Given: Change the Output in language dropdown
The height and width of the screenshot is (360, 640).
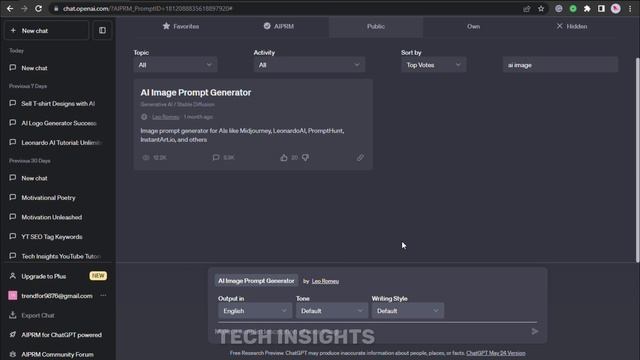Looking at the screenshot, I should tap(255, 311).
